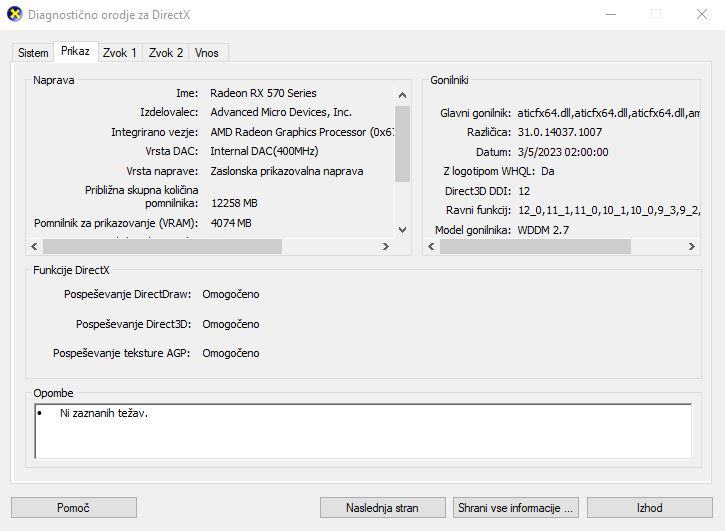Viewport: 725px width, 531px height.
Task: Click the DirectX icon in title bar
Action: click(x=15, y=14)
